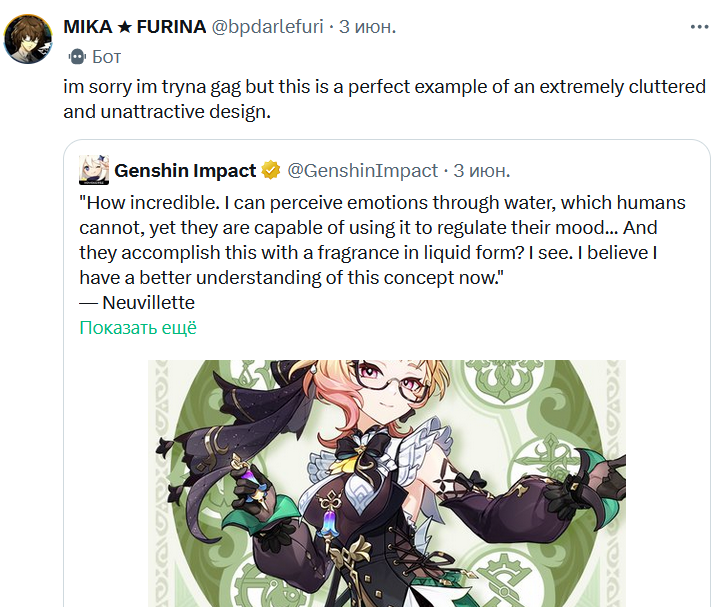The height and width of the screenshot is (607, 725).
Task: Click the '— Neuvillette' signature line
Action: 137,303
